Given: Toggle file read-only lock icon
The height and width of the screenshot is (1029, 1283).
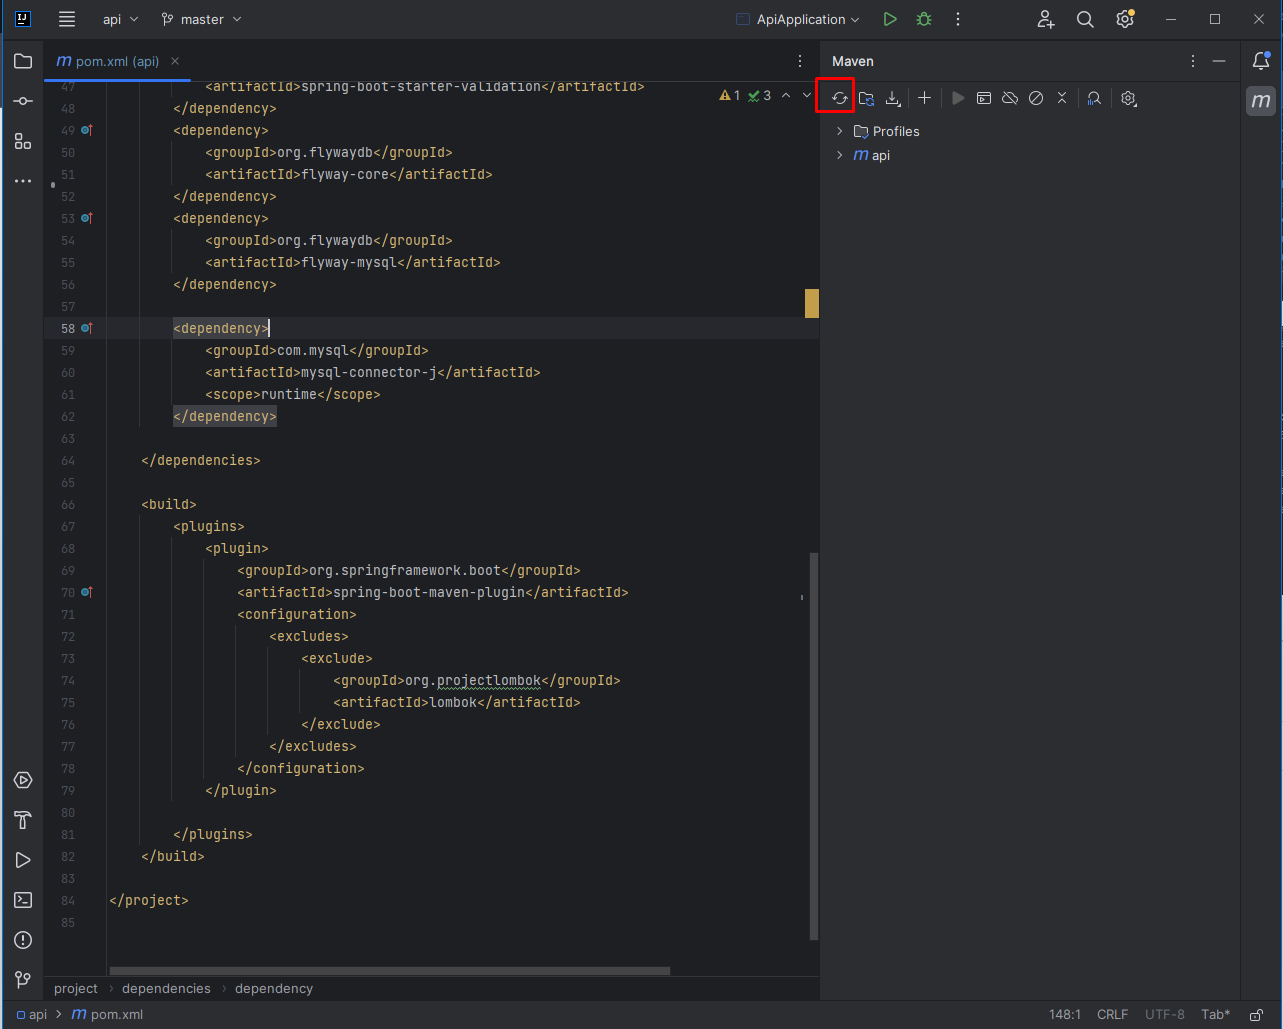Looking at the screenshot, I should [1256, 1014].
